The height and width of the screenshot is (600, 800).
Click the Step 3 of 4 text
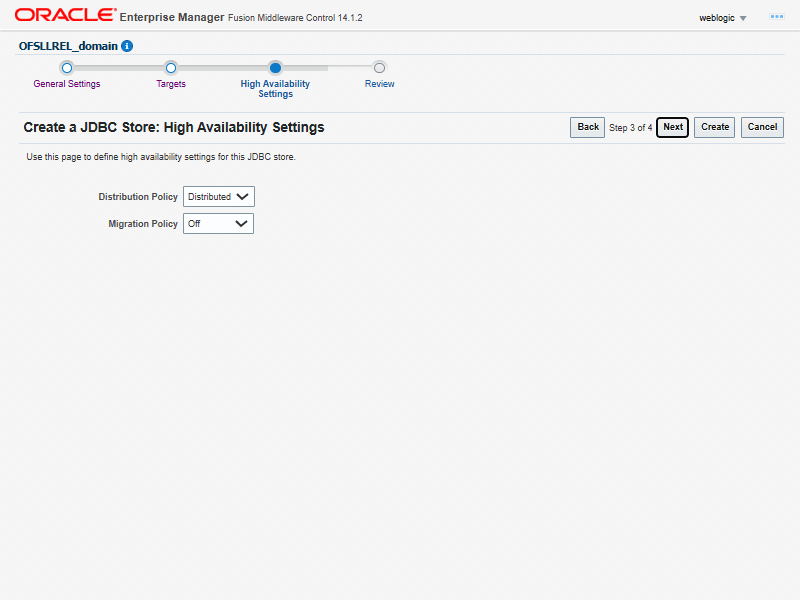[630, 128]
